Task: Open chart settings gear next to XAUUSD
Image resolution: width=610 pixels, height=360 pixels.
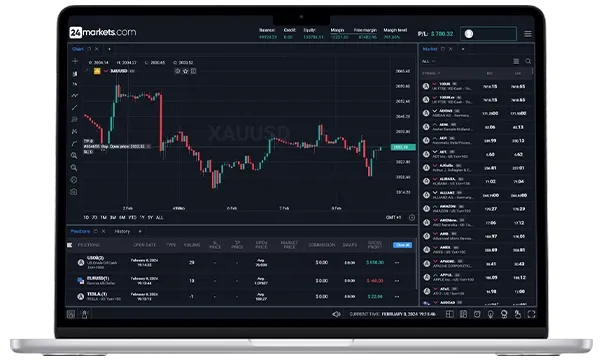Action: point(177,71)
